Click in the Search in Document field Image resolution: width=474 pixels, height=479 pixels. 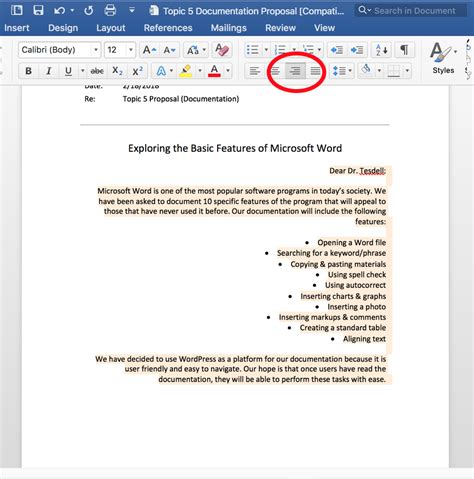pos(411,11)
